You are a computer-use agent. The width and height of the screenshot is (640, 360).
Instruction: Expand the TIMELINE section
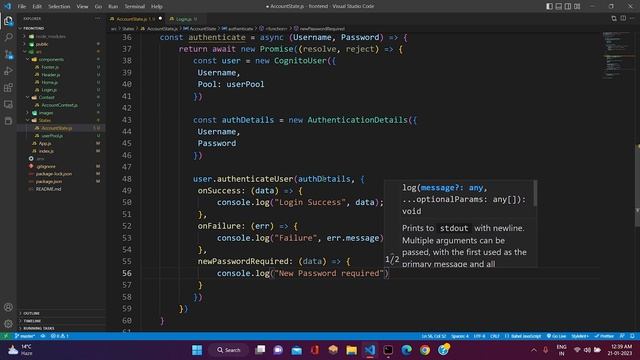coord(32,321)
